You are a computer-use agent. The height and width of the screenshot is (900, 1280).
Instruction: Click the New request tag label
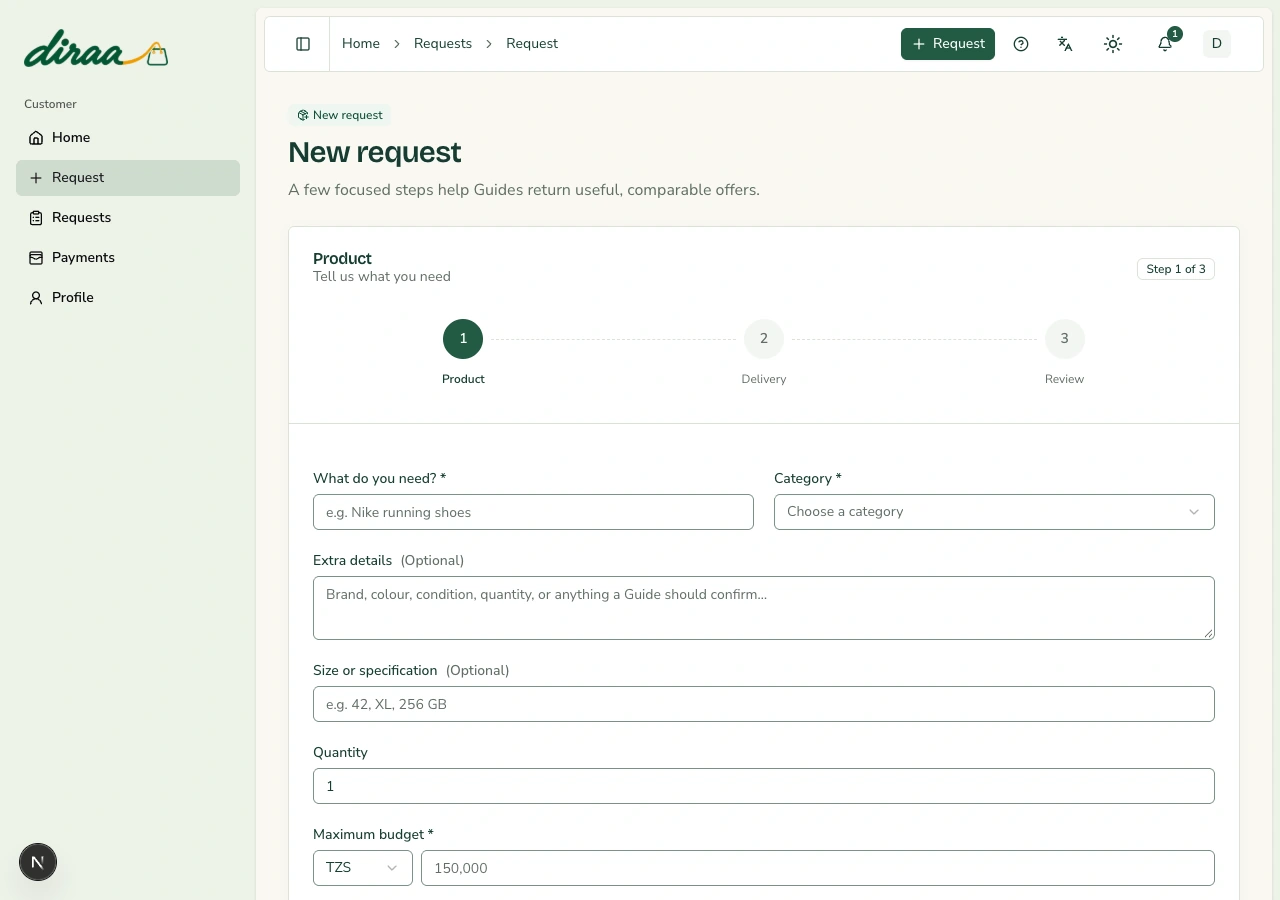click(340, 115)
